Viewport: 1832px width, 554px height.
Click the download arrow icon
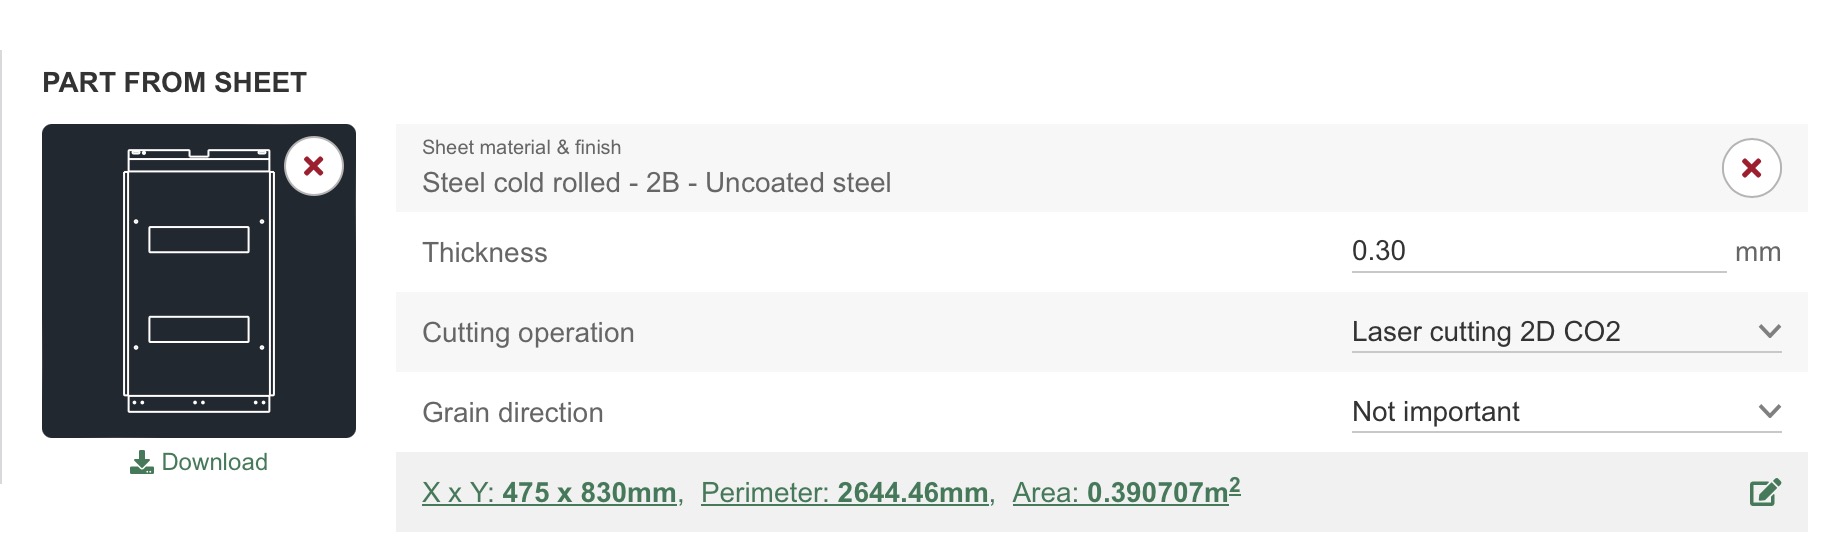click(x=142, y=462)
